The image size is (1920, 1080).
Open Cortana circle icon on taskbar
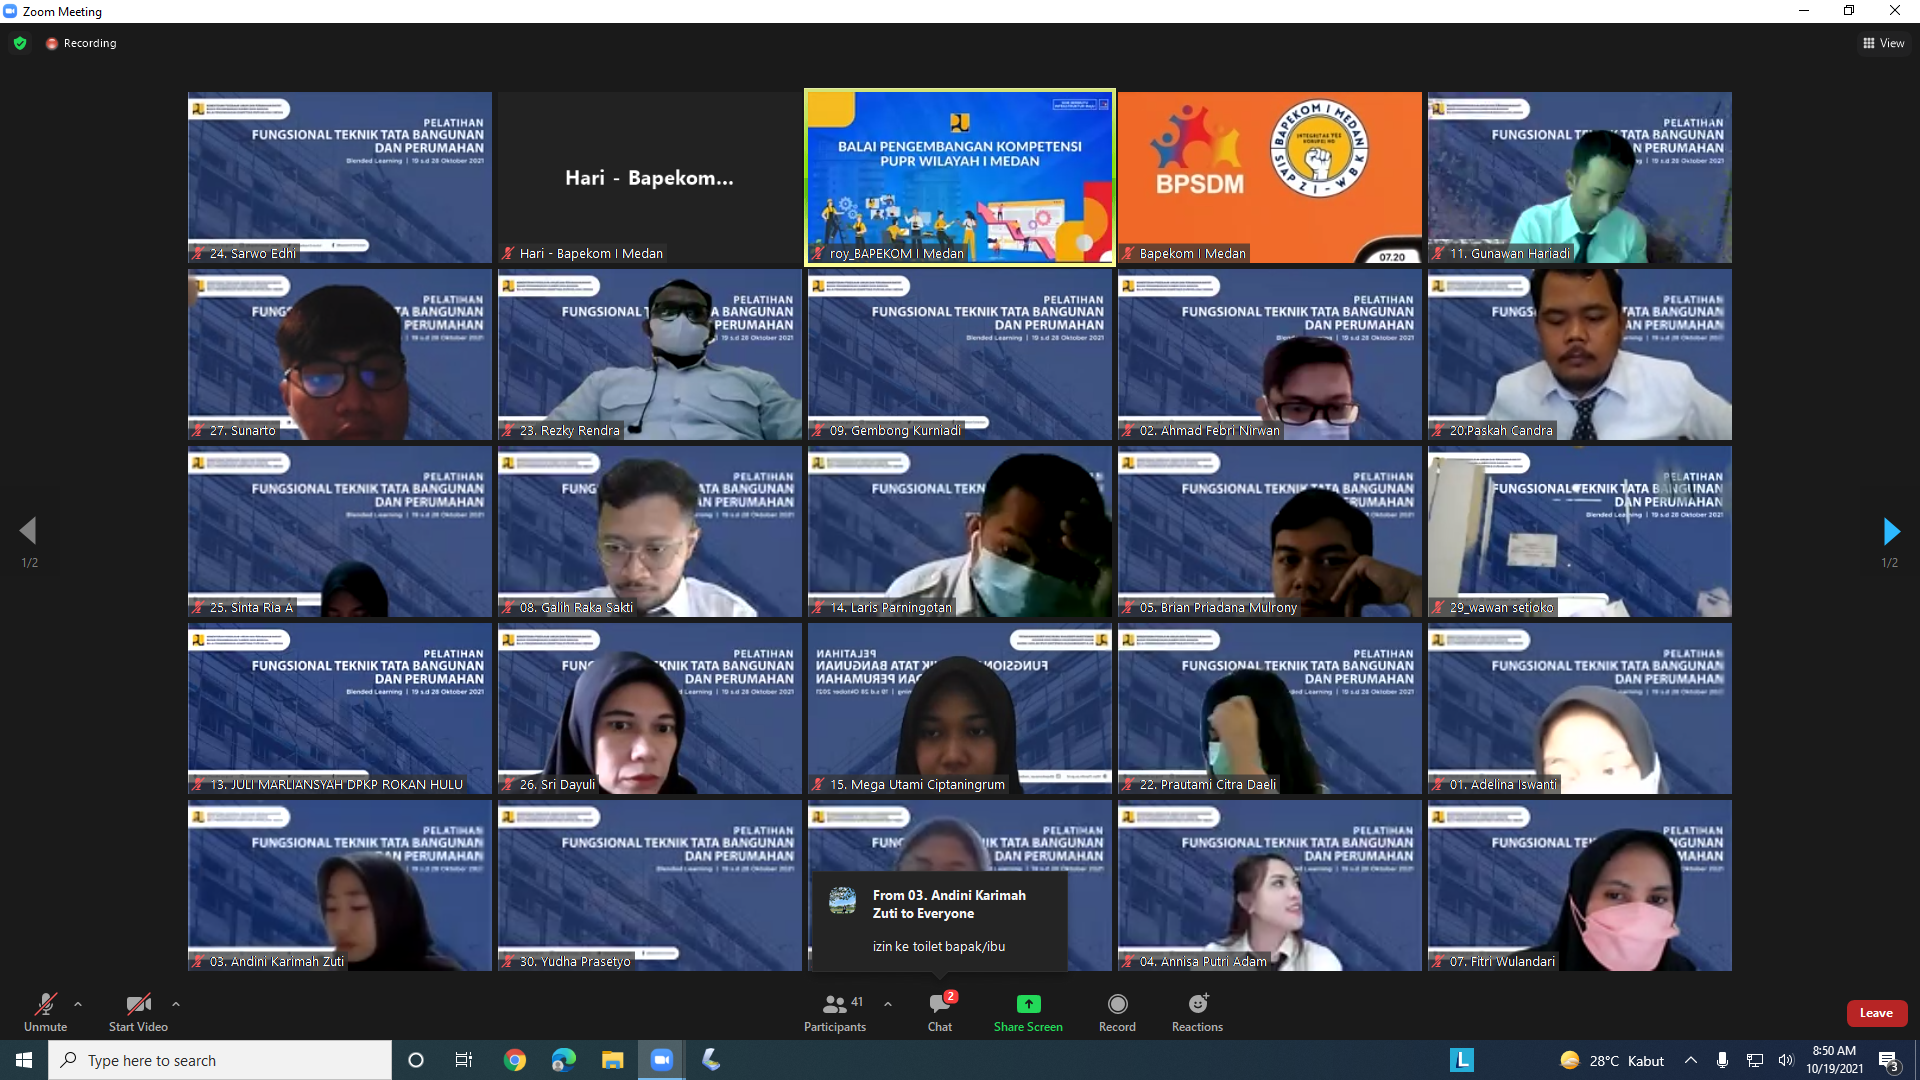click(416, 1060)
